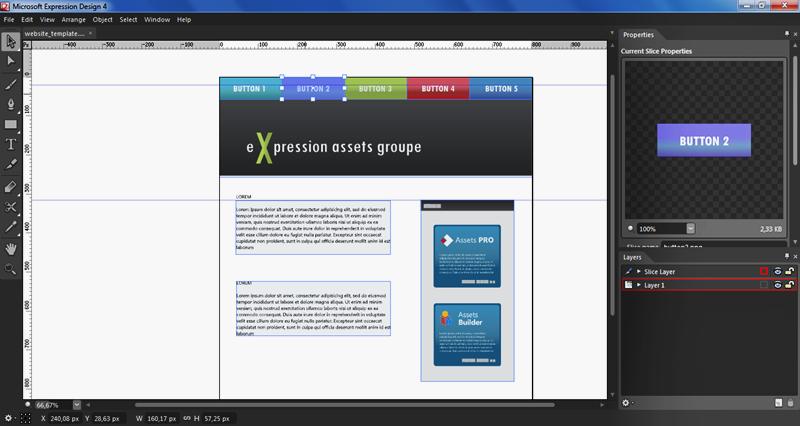Click the ruler units Px corner box
The height and width of the screenshot is (426, 800).
pos(27,45)
